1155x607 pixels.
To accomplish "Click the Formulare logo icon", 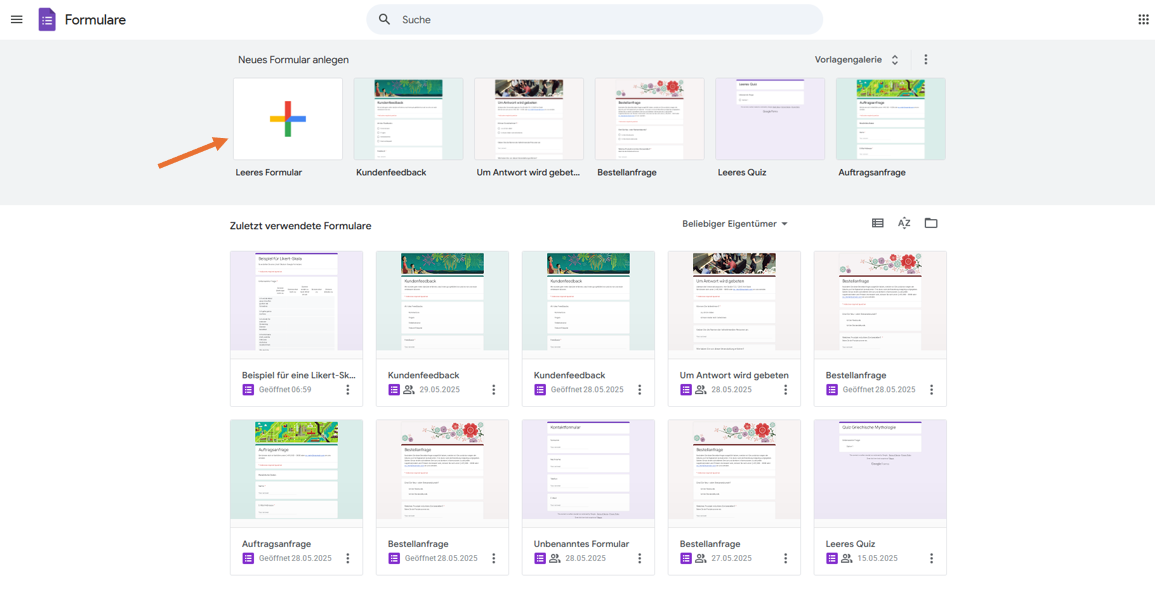I will [47, 20].
